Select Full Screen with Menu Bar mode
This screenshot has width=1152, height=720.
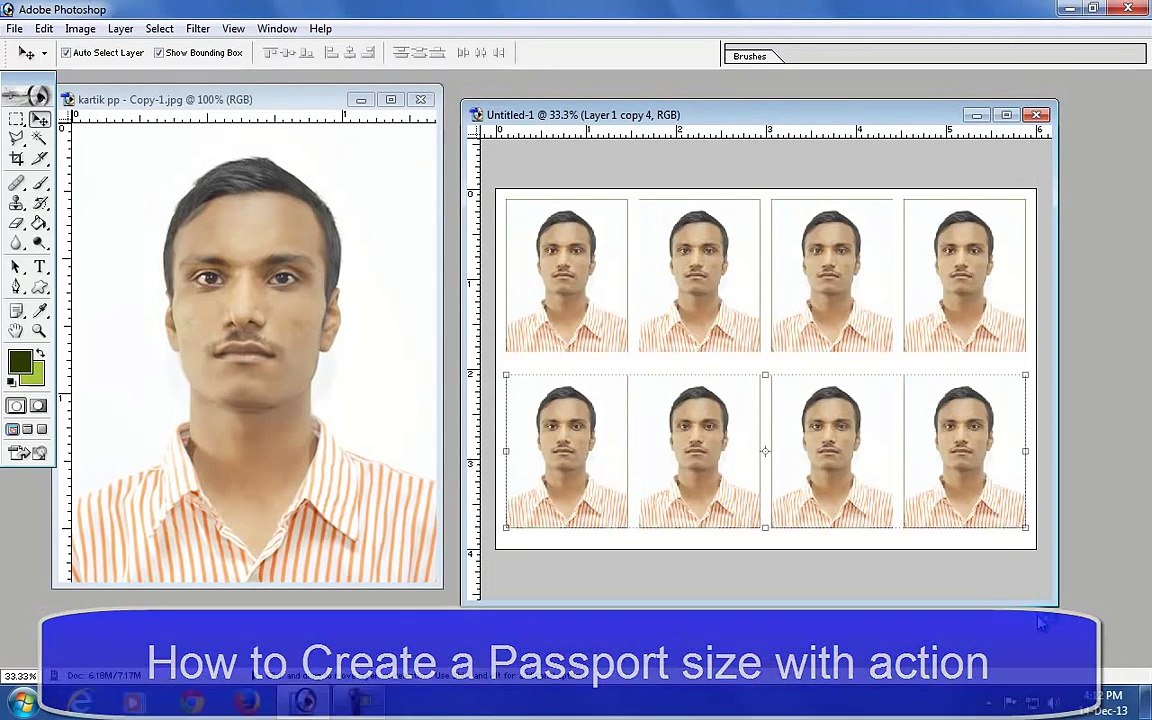tap(27, 429)
